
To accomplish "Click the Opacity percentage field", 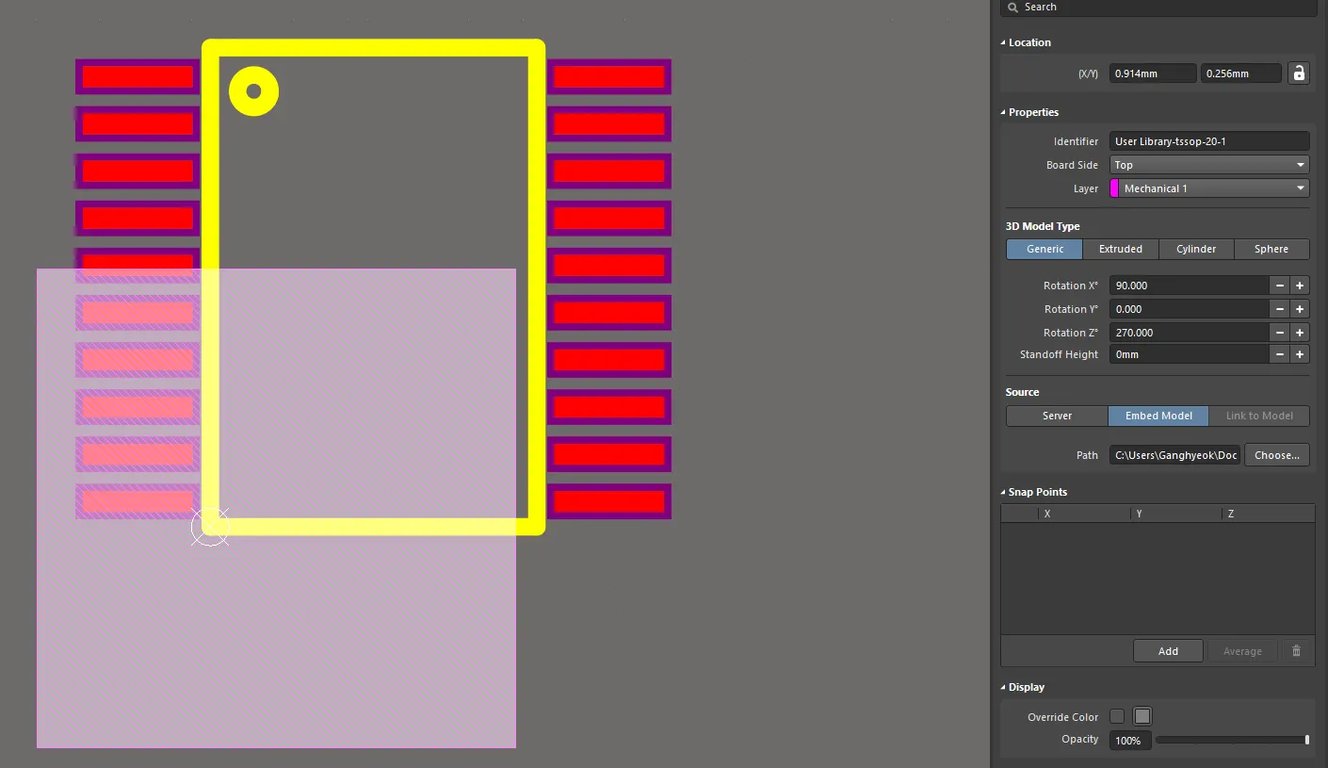I will (x=1130, y=740).
